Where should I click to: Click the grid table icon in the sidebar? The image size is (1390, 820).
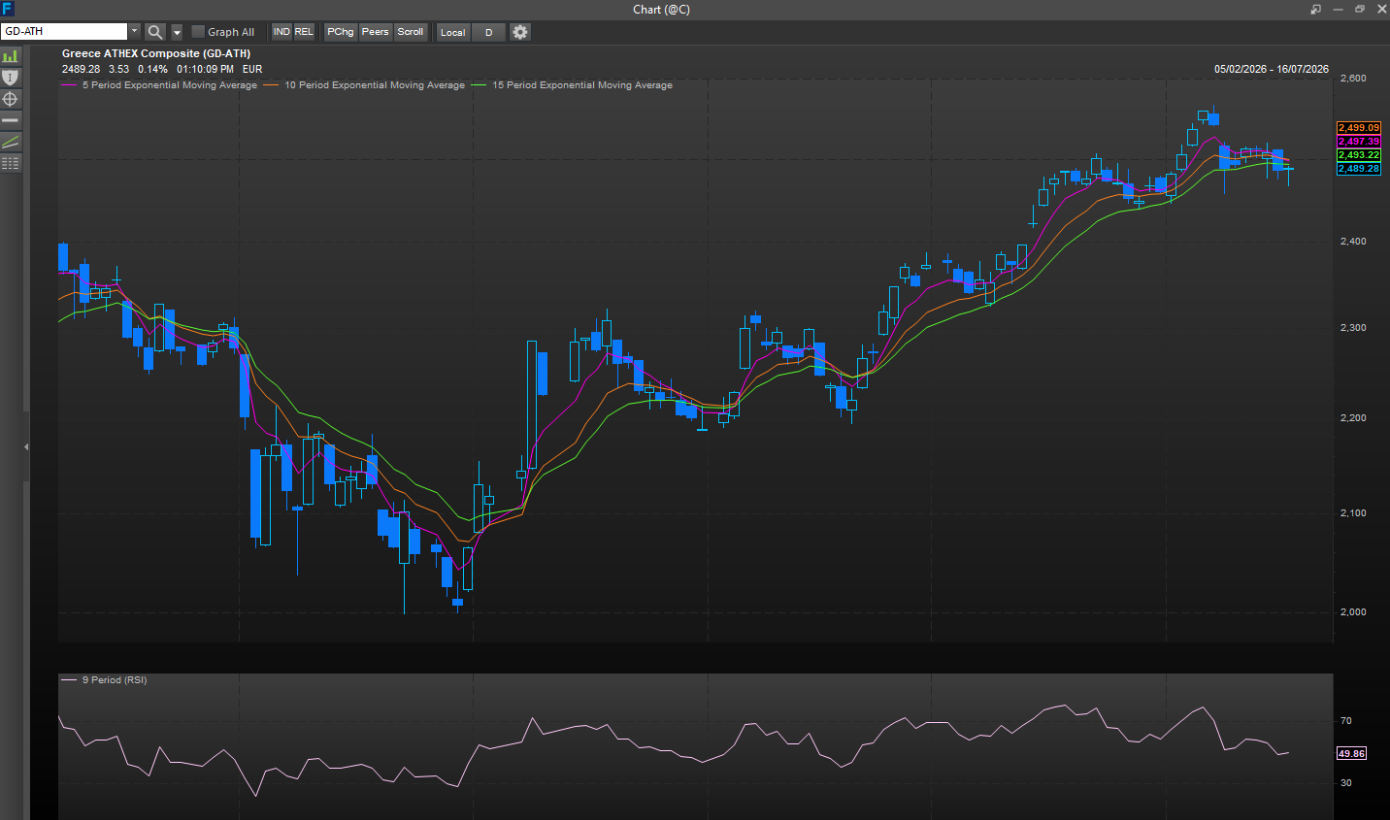[10, 162]
